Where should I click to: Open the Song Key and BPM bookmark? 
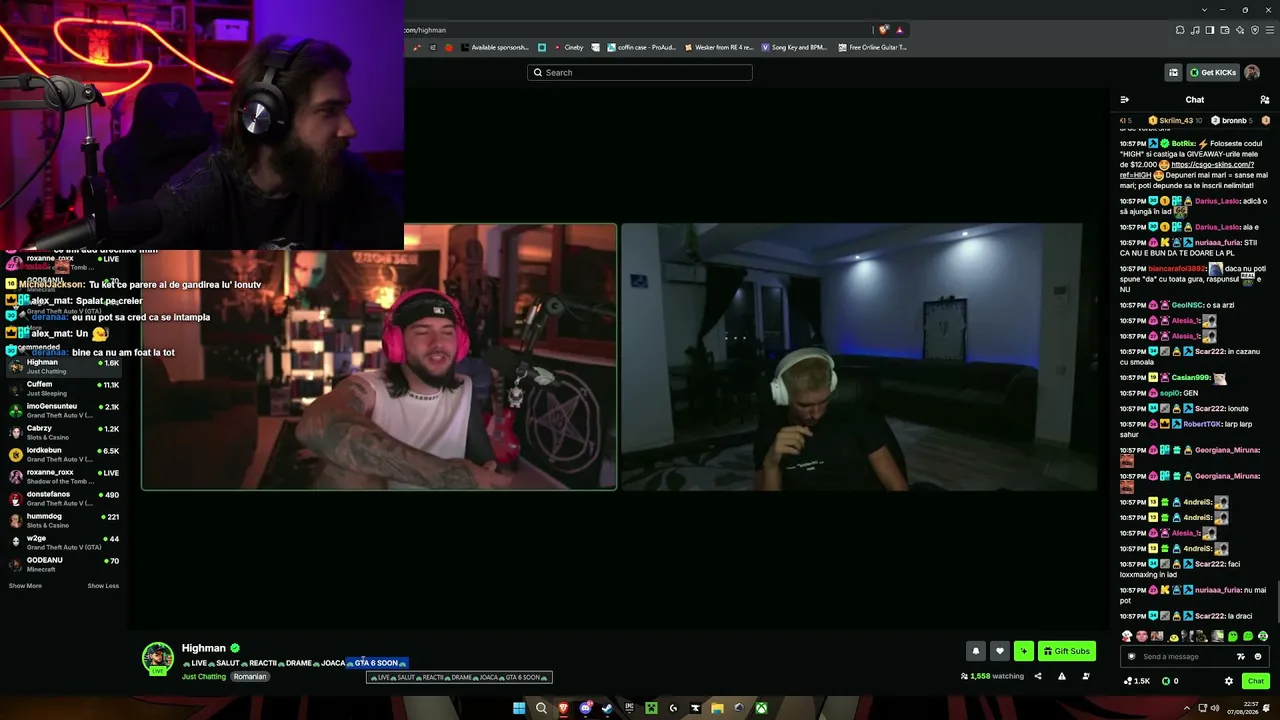click(x=794, y=47)
